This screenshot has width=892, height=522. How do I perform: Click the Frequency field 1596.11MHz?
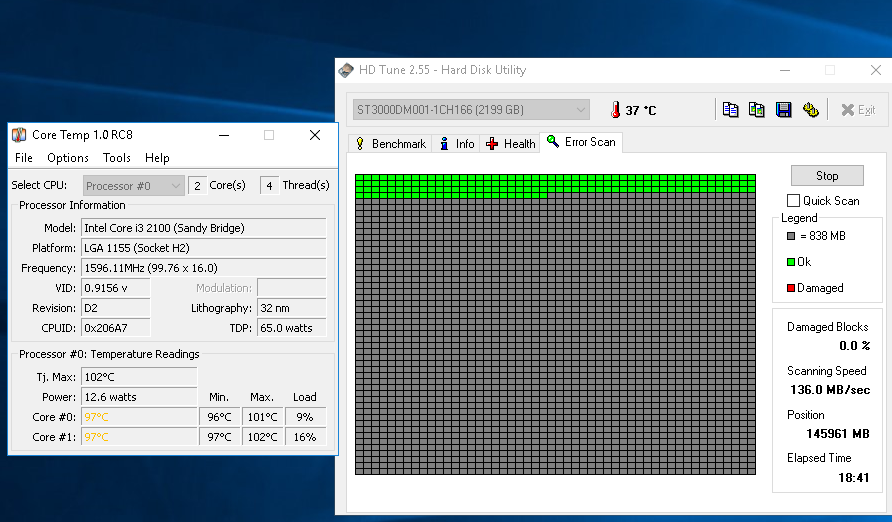204,268
